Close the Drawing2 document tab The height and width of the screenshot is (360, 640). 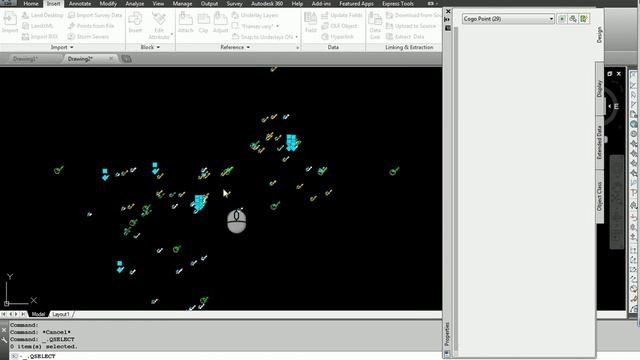pos(111,59)
